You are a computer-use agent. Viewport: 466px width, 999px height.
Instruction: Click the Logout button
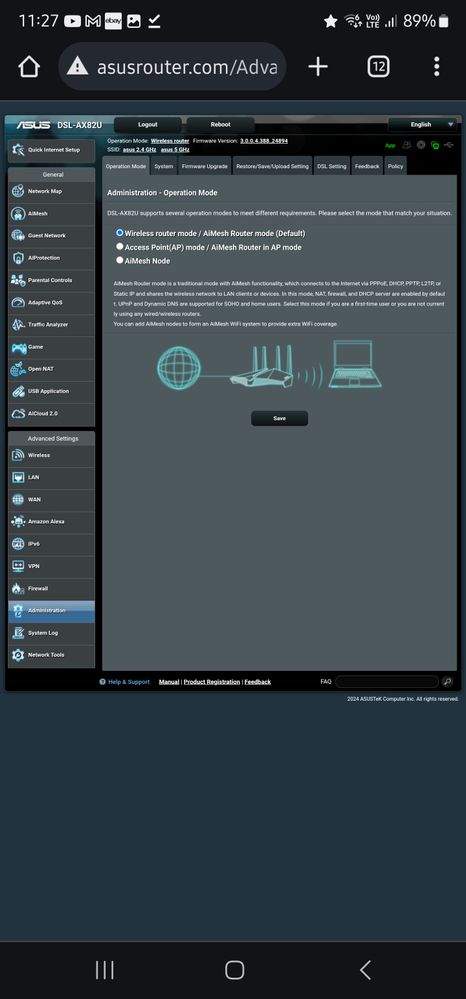(x=148, y=125)
